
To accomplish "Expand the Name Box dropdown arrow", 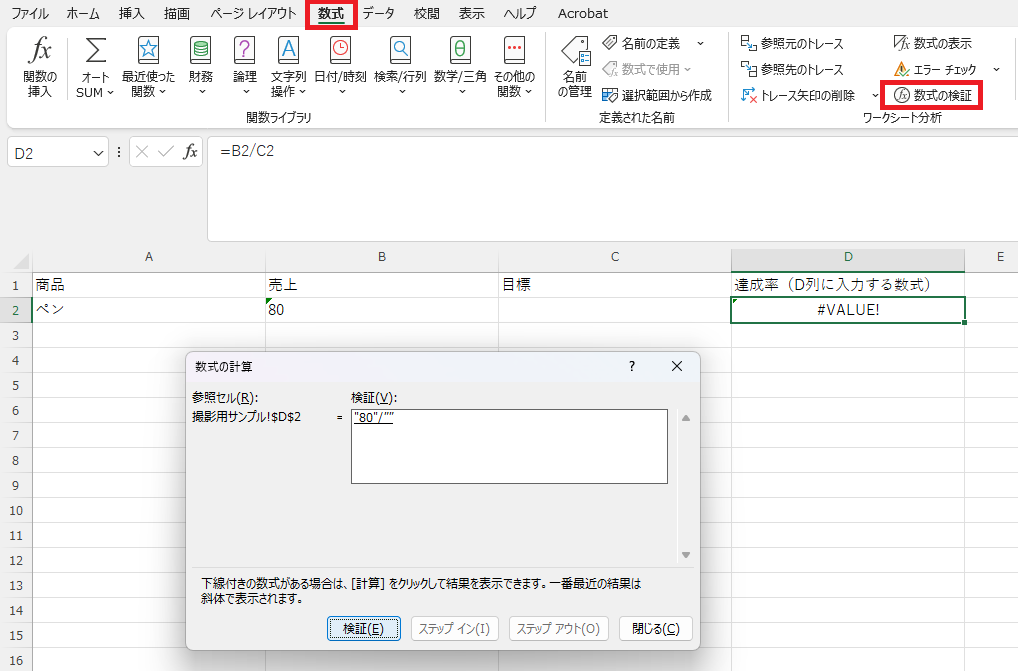I will (98, 154).
